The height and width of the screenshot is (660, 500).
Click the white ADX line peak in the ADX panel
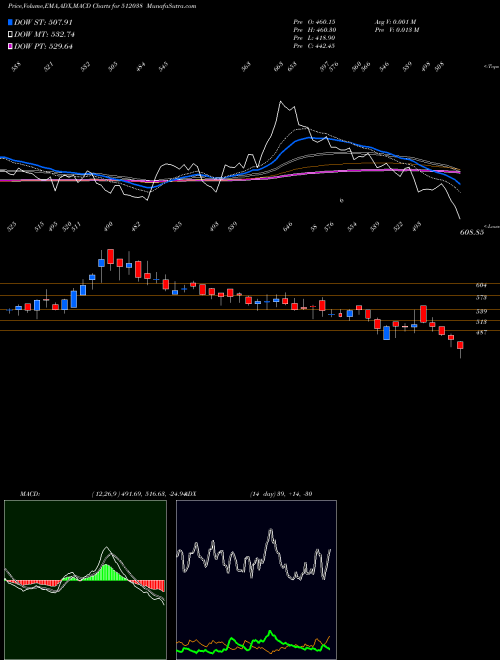[x=270, y=532]
